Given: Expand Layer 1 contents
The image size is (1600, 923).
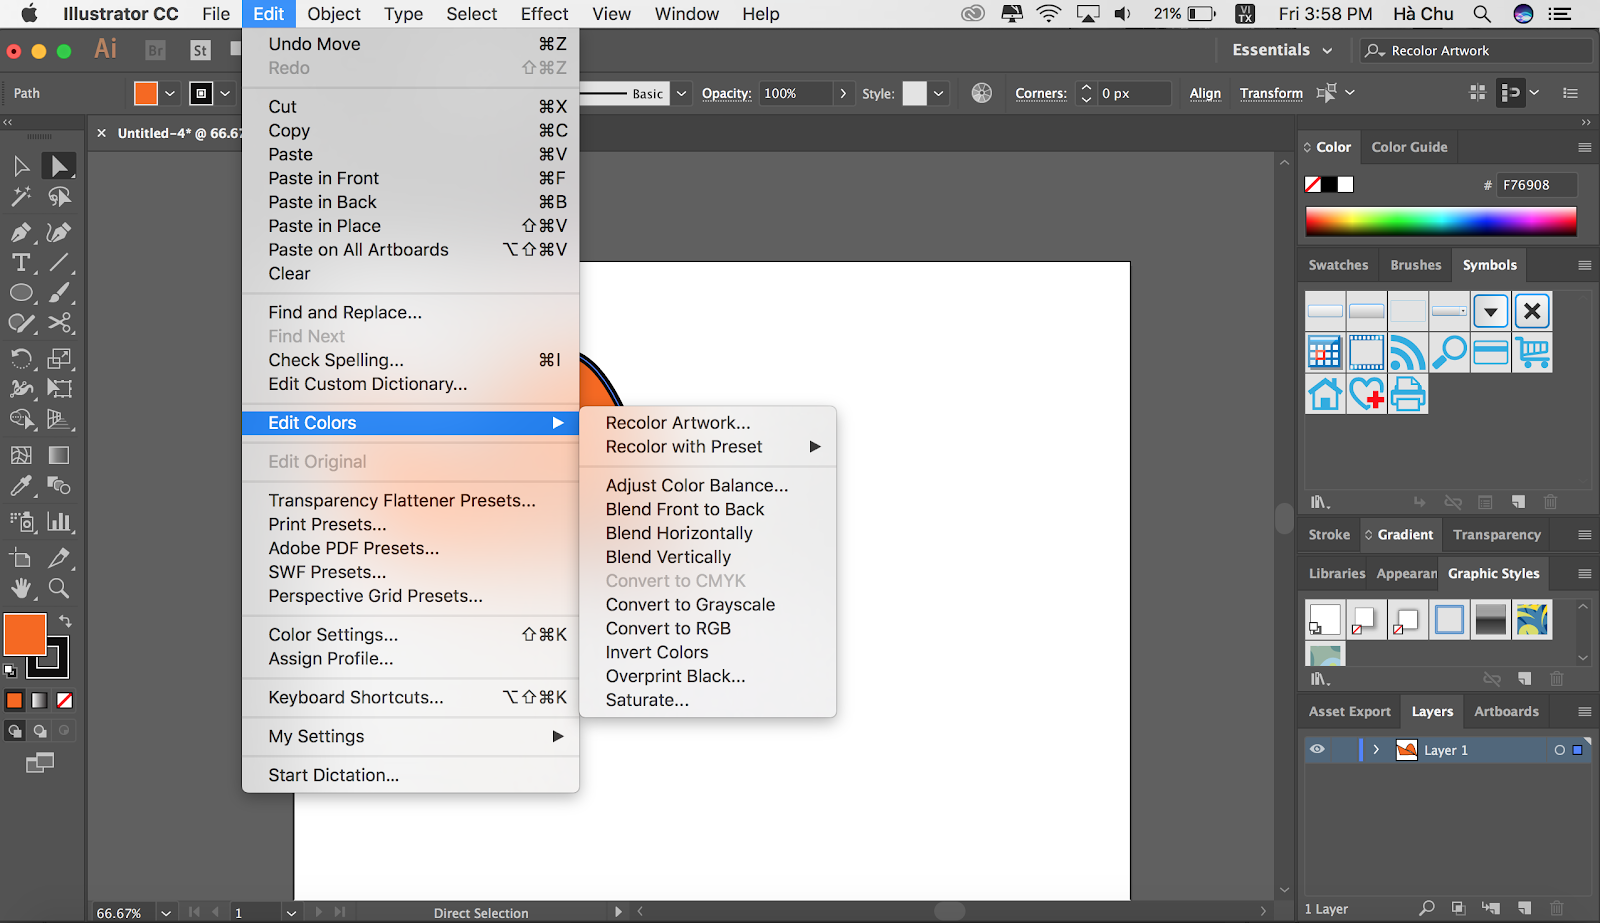Looking at the screenshot, I should coord(1376,750).
